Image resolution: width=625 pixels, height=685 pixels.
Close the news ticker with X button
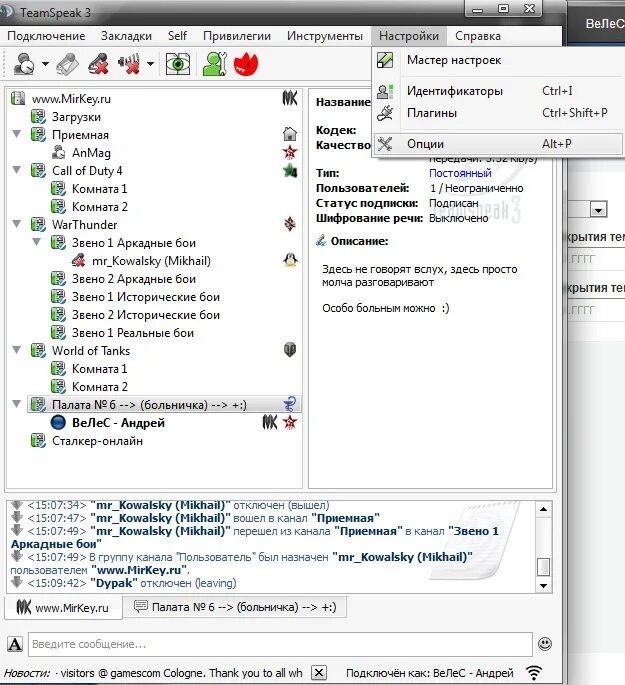pyautogui.click(x=319, y=673)
